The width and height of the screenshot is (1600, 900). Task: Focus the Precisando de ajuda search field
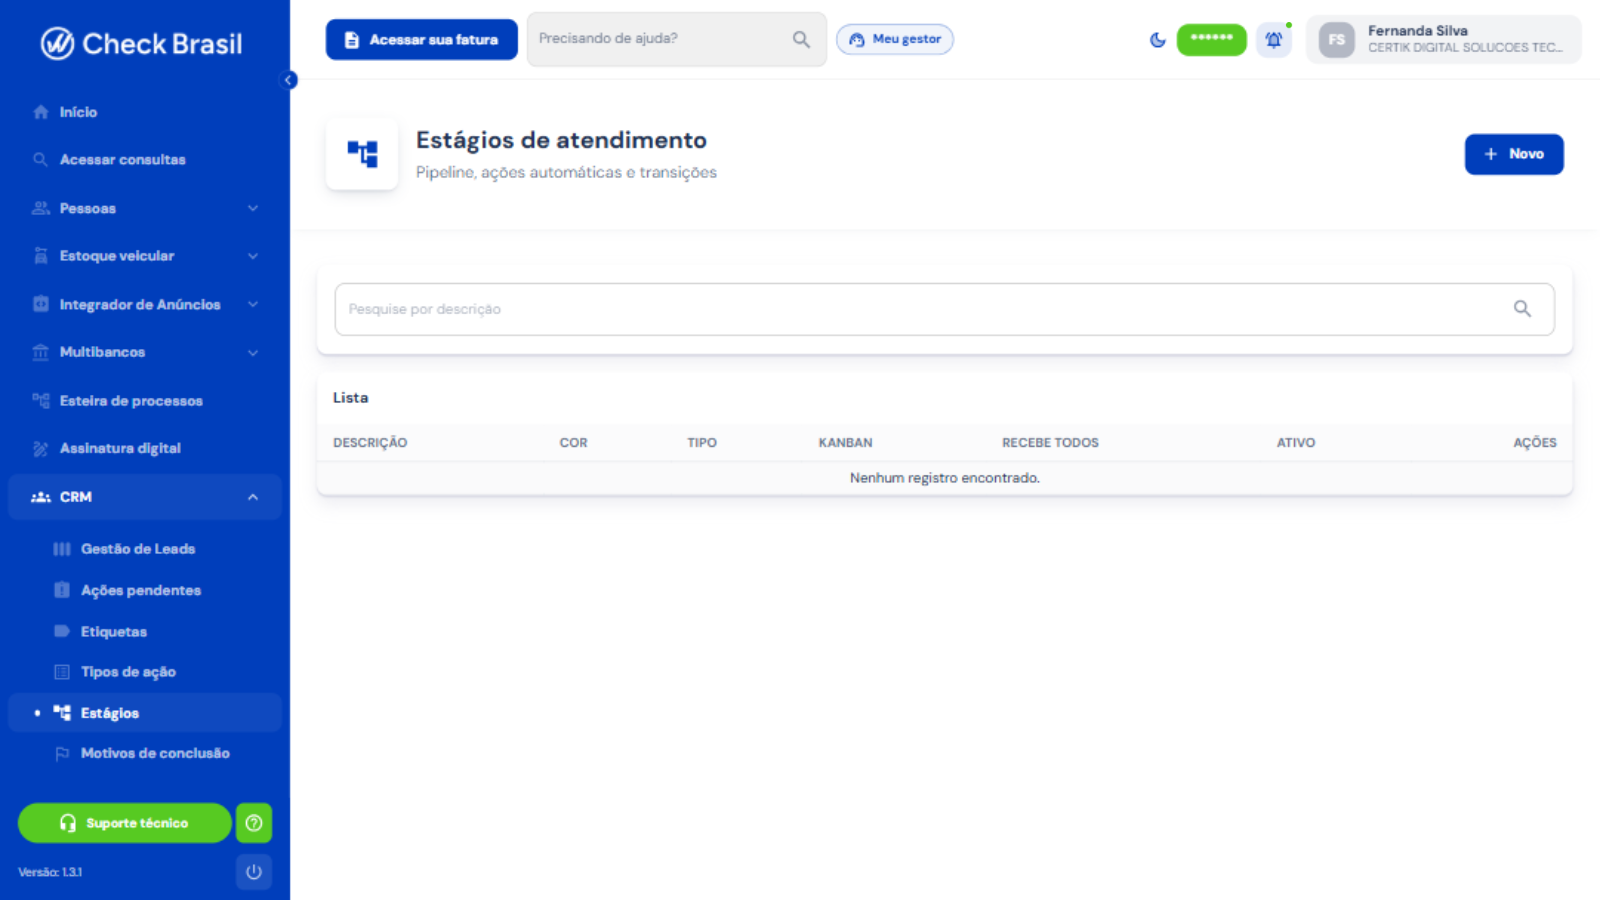(677, 39)
